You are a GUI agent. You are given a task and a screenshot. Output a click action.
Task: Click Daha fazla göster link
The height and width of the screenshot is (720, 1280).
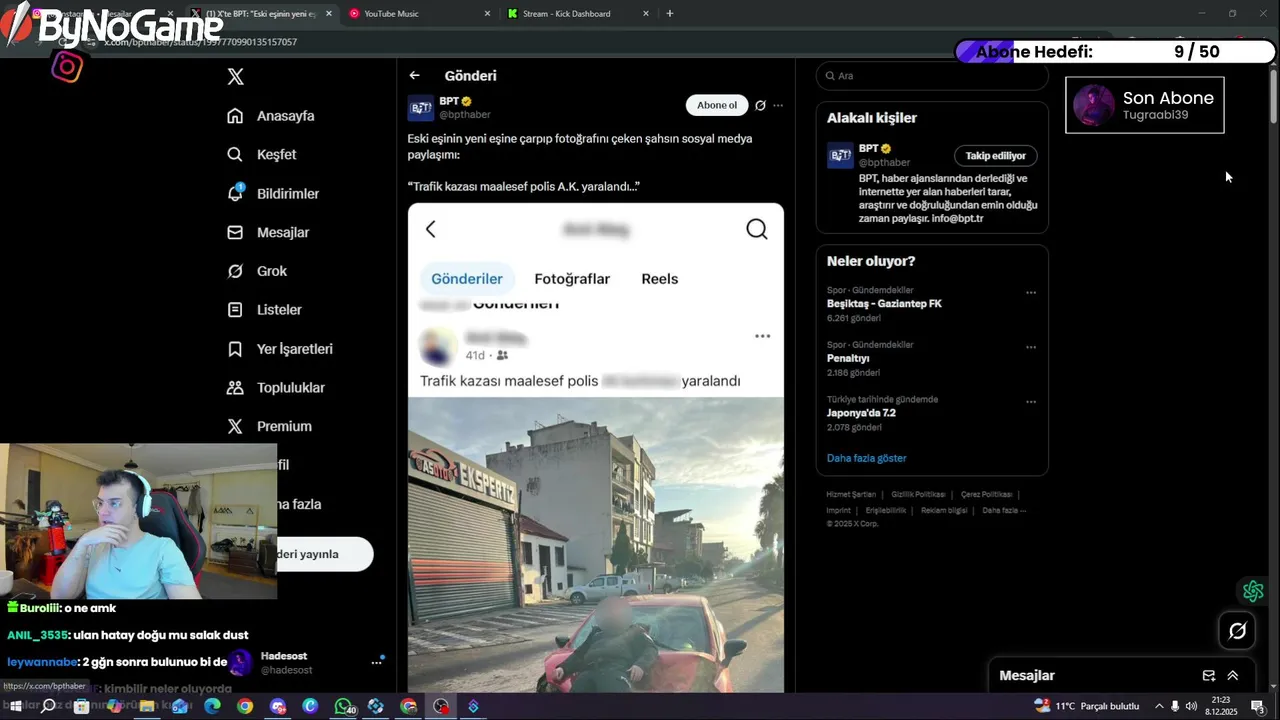pyautogui.click(x=867, y=458)
